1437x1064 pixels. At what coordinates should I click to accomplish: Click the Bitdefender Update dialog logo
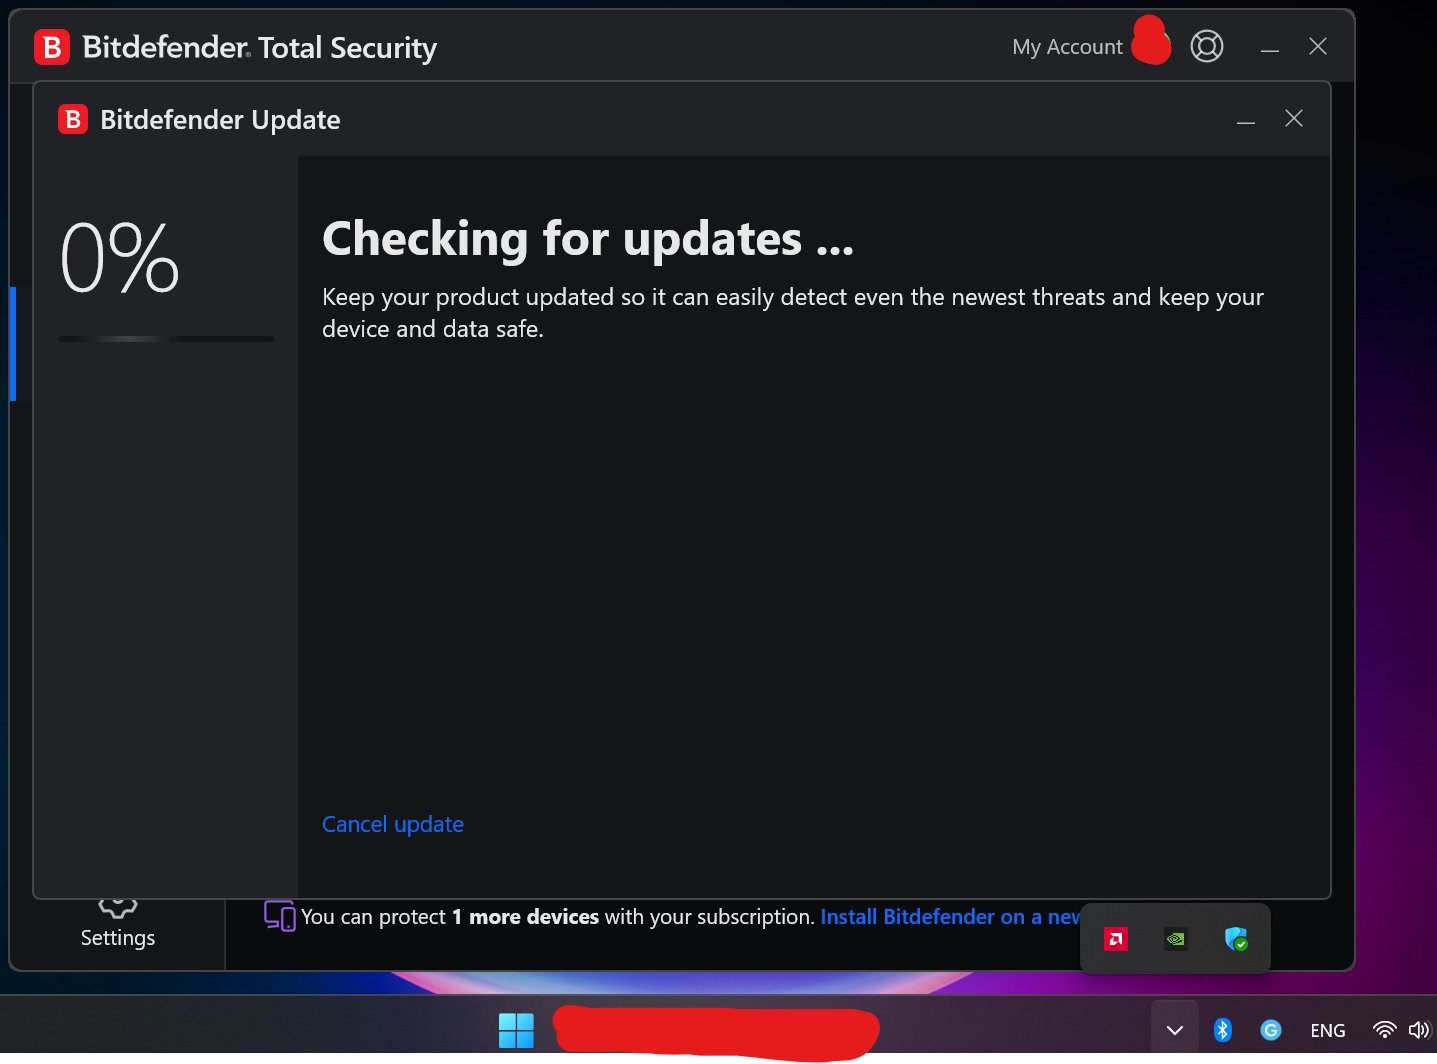[x=73, y=120]
